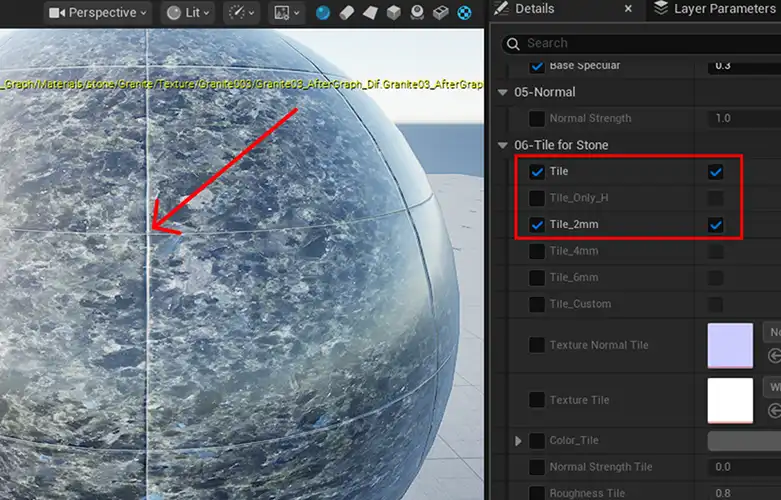Click the Normal Strength Tile value 0.0
The image size is (781, 500).
tap(744, 467)
